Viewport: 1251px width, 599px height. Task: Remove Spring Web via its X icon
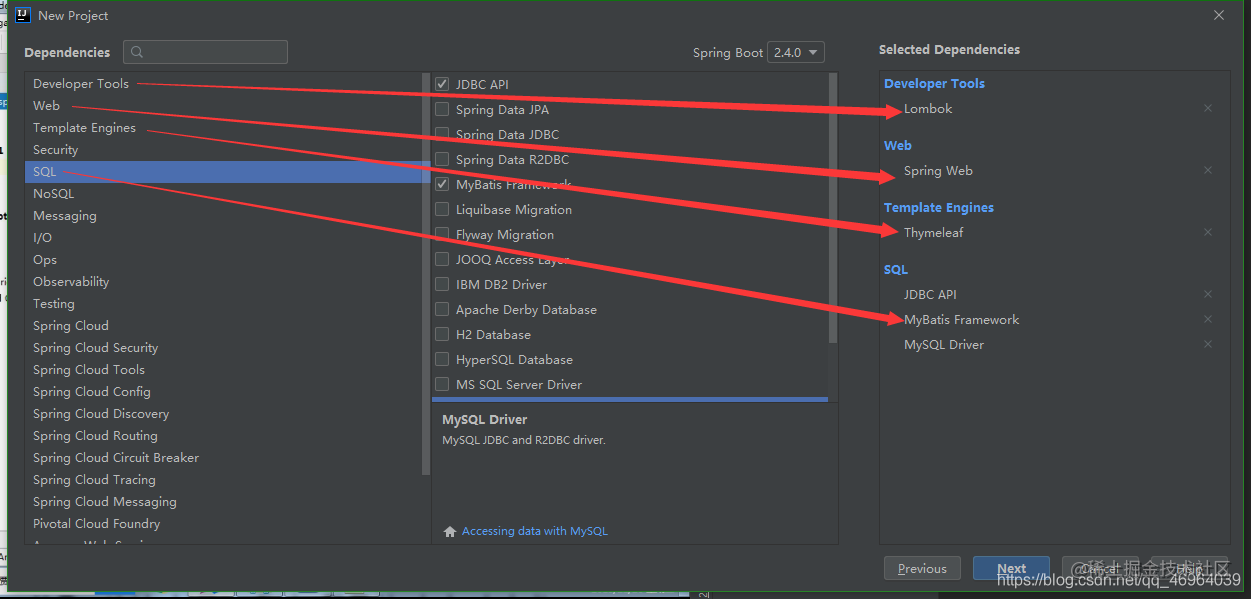point(1207,170)
